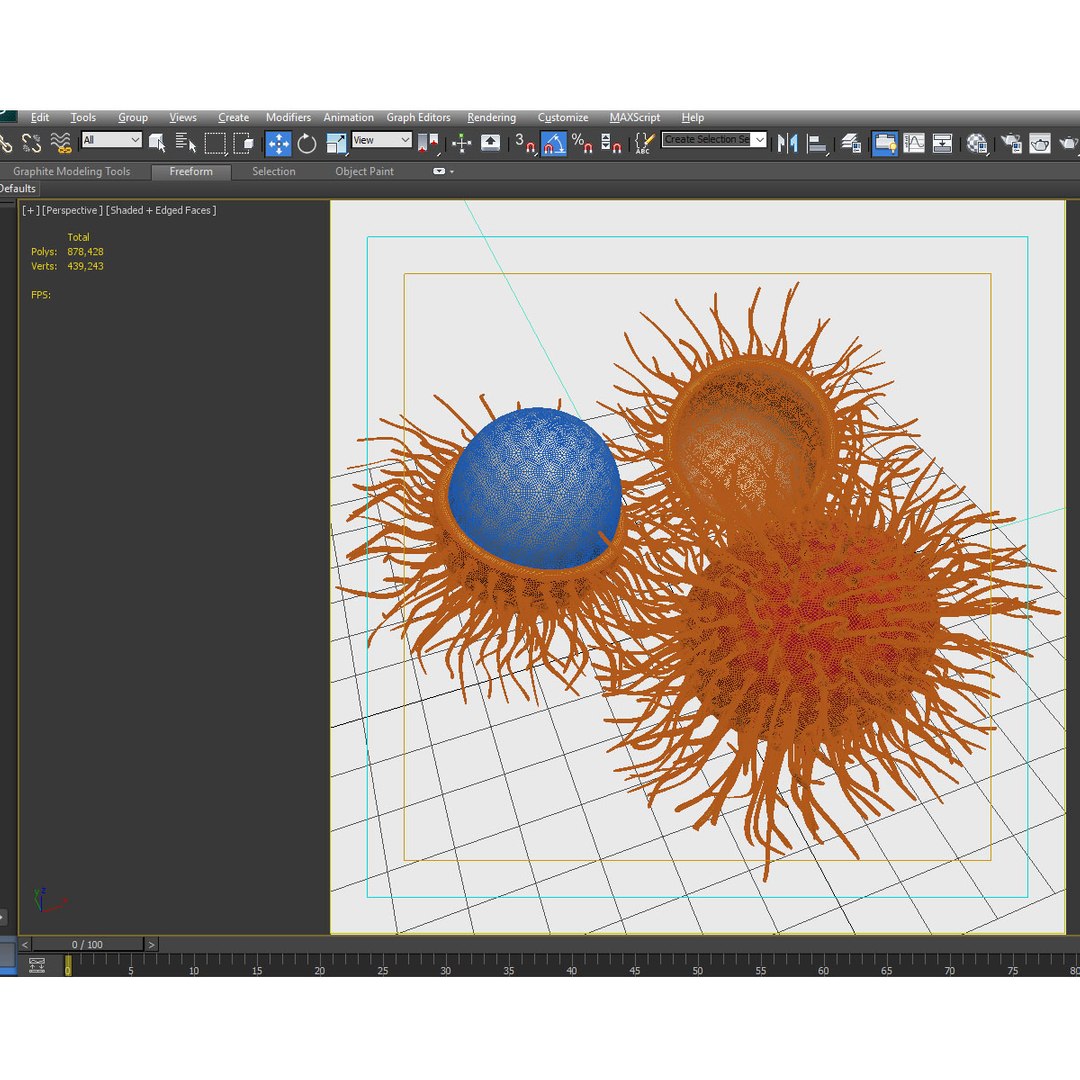Click the '0 / 100' time slider
1080x1080 pixels.
87,944
